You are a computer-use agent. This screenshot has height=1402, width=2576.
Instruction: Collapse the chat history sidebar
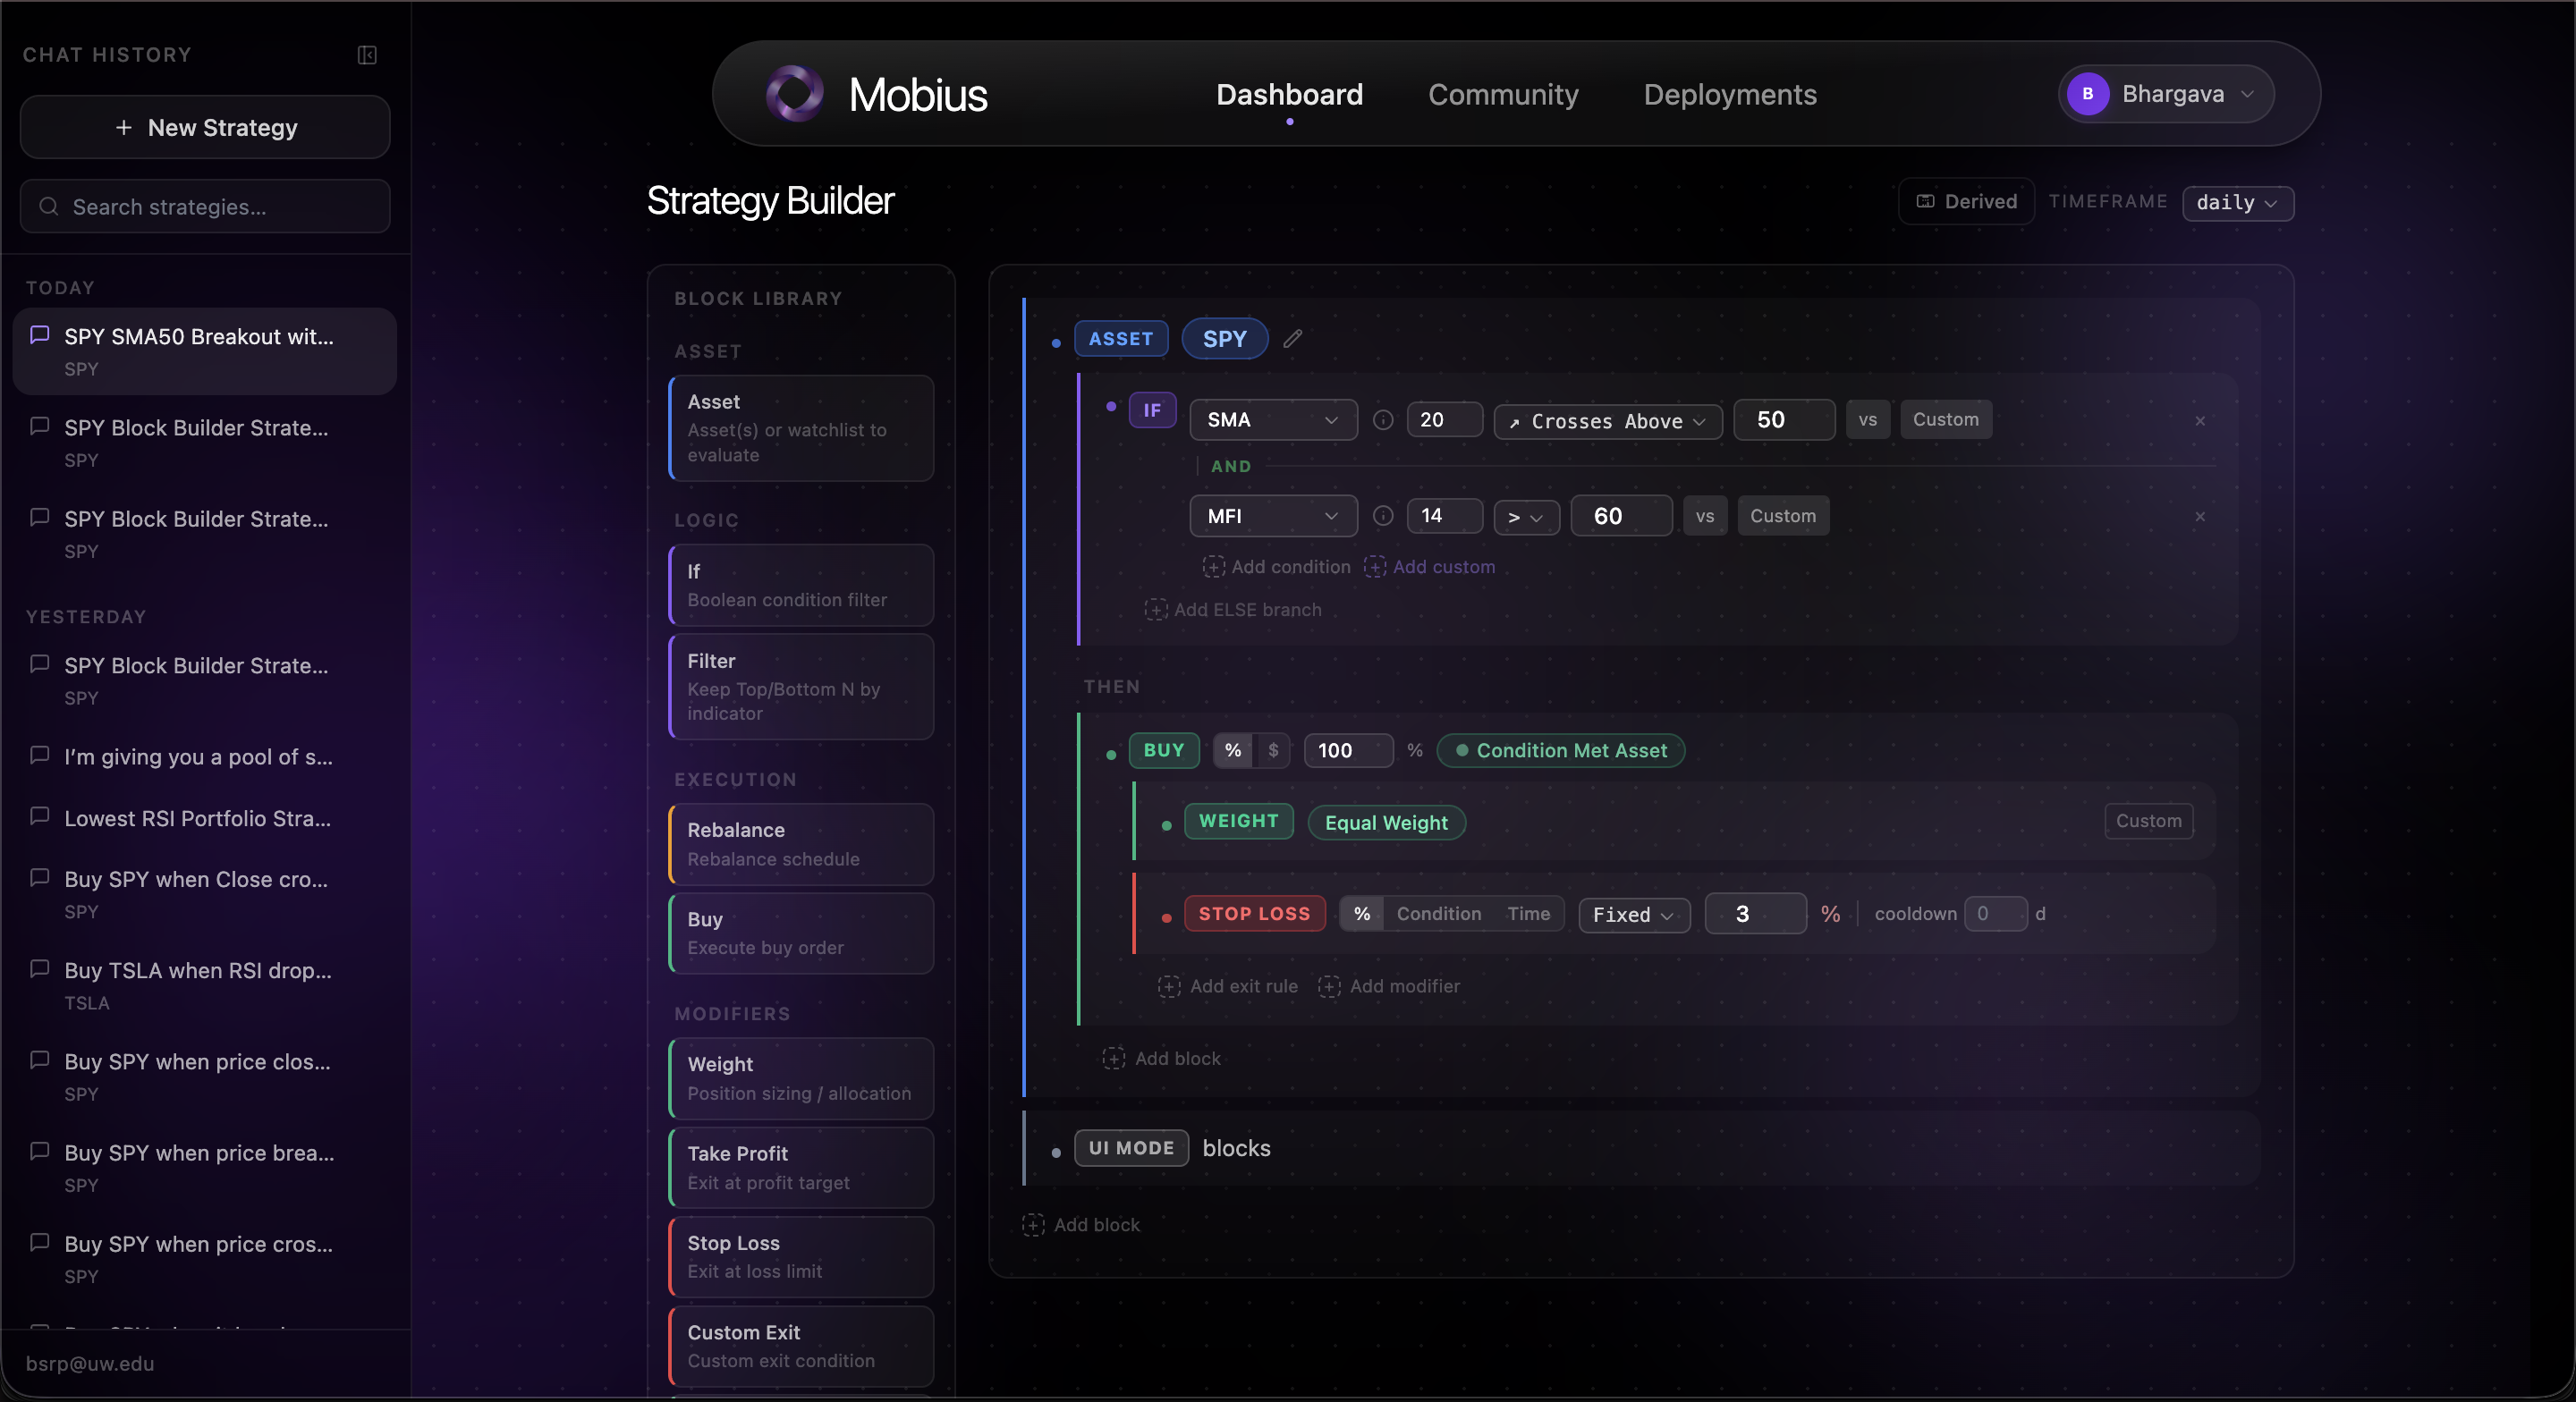(366, 56)
